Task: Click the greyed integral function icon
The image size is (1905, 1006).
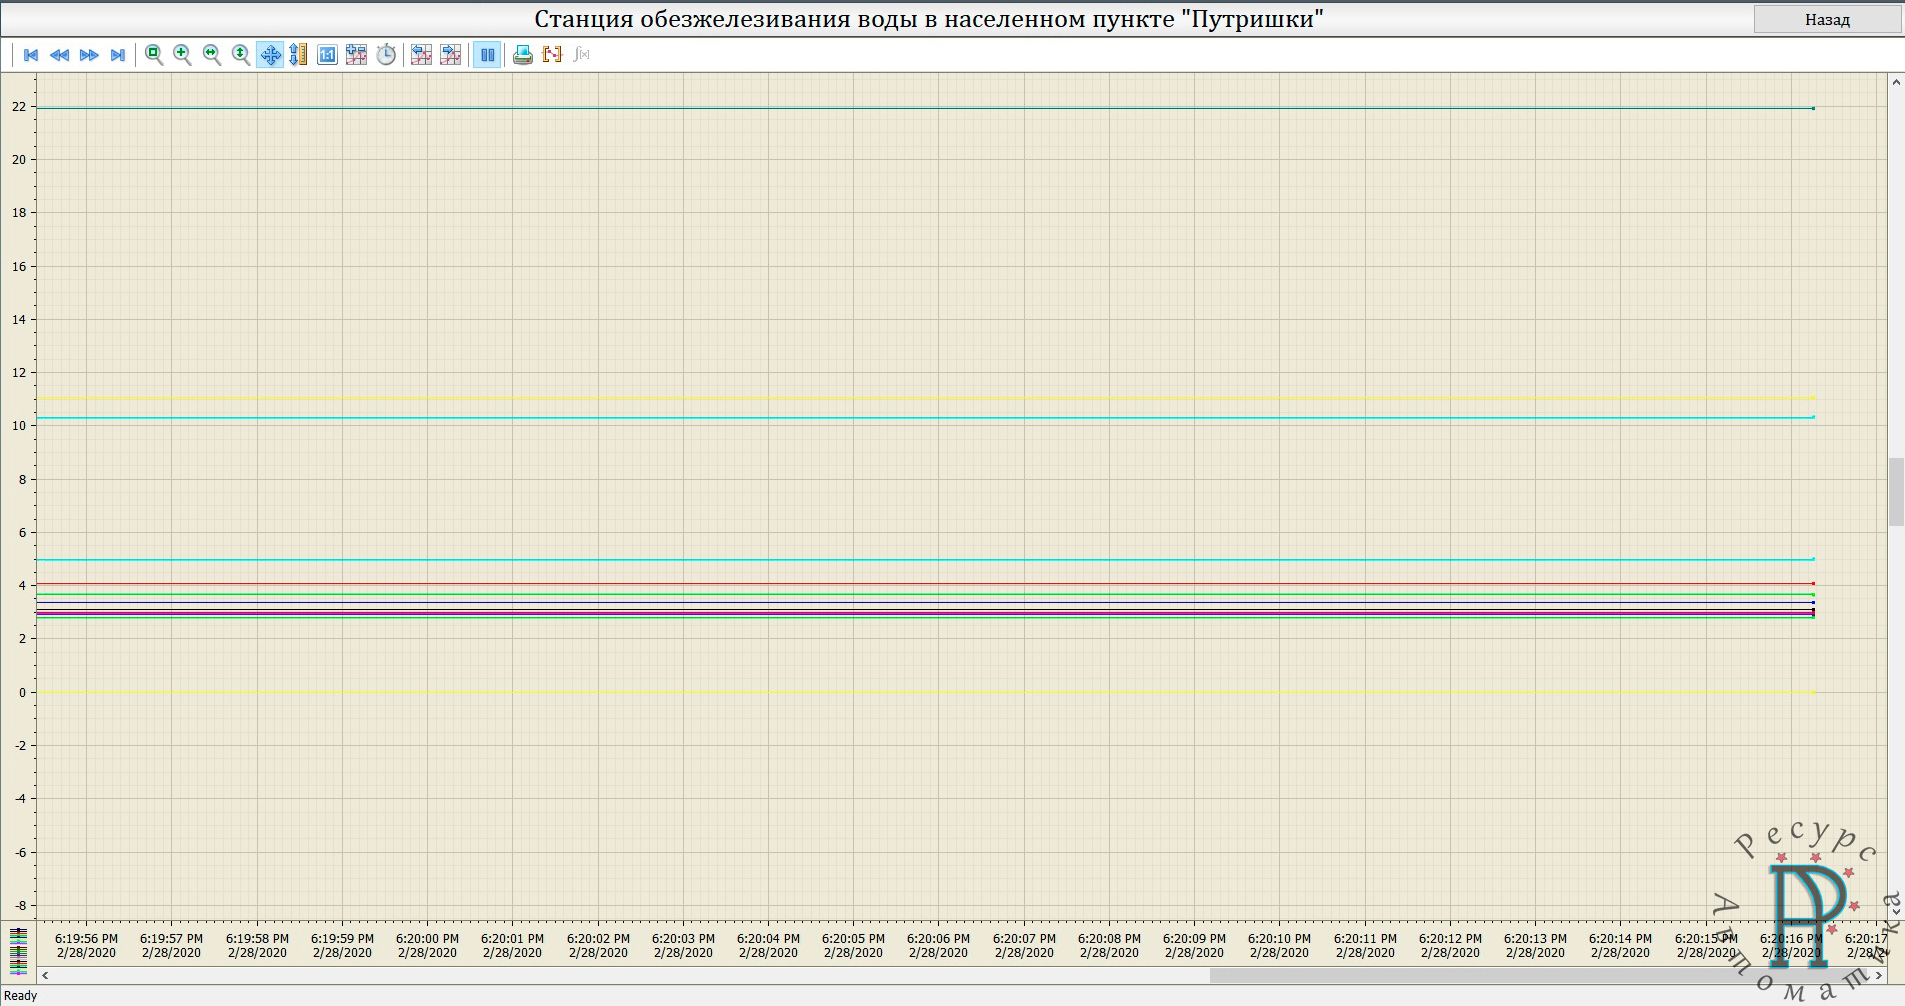Action: point(582,55)
